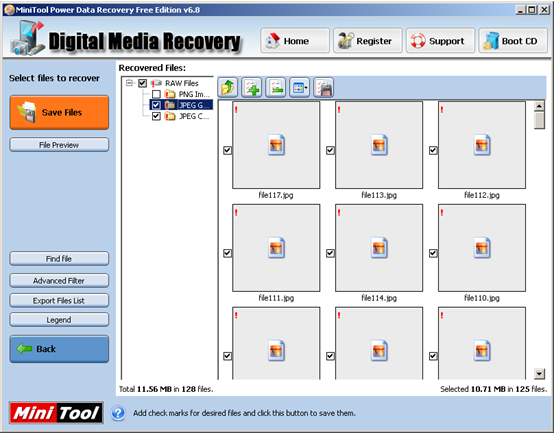Uncheck the JPEG C... folder checkbox

156,116
